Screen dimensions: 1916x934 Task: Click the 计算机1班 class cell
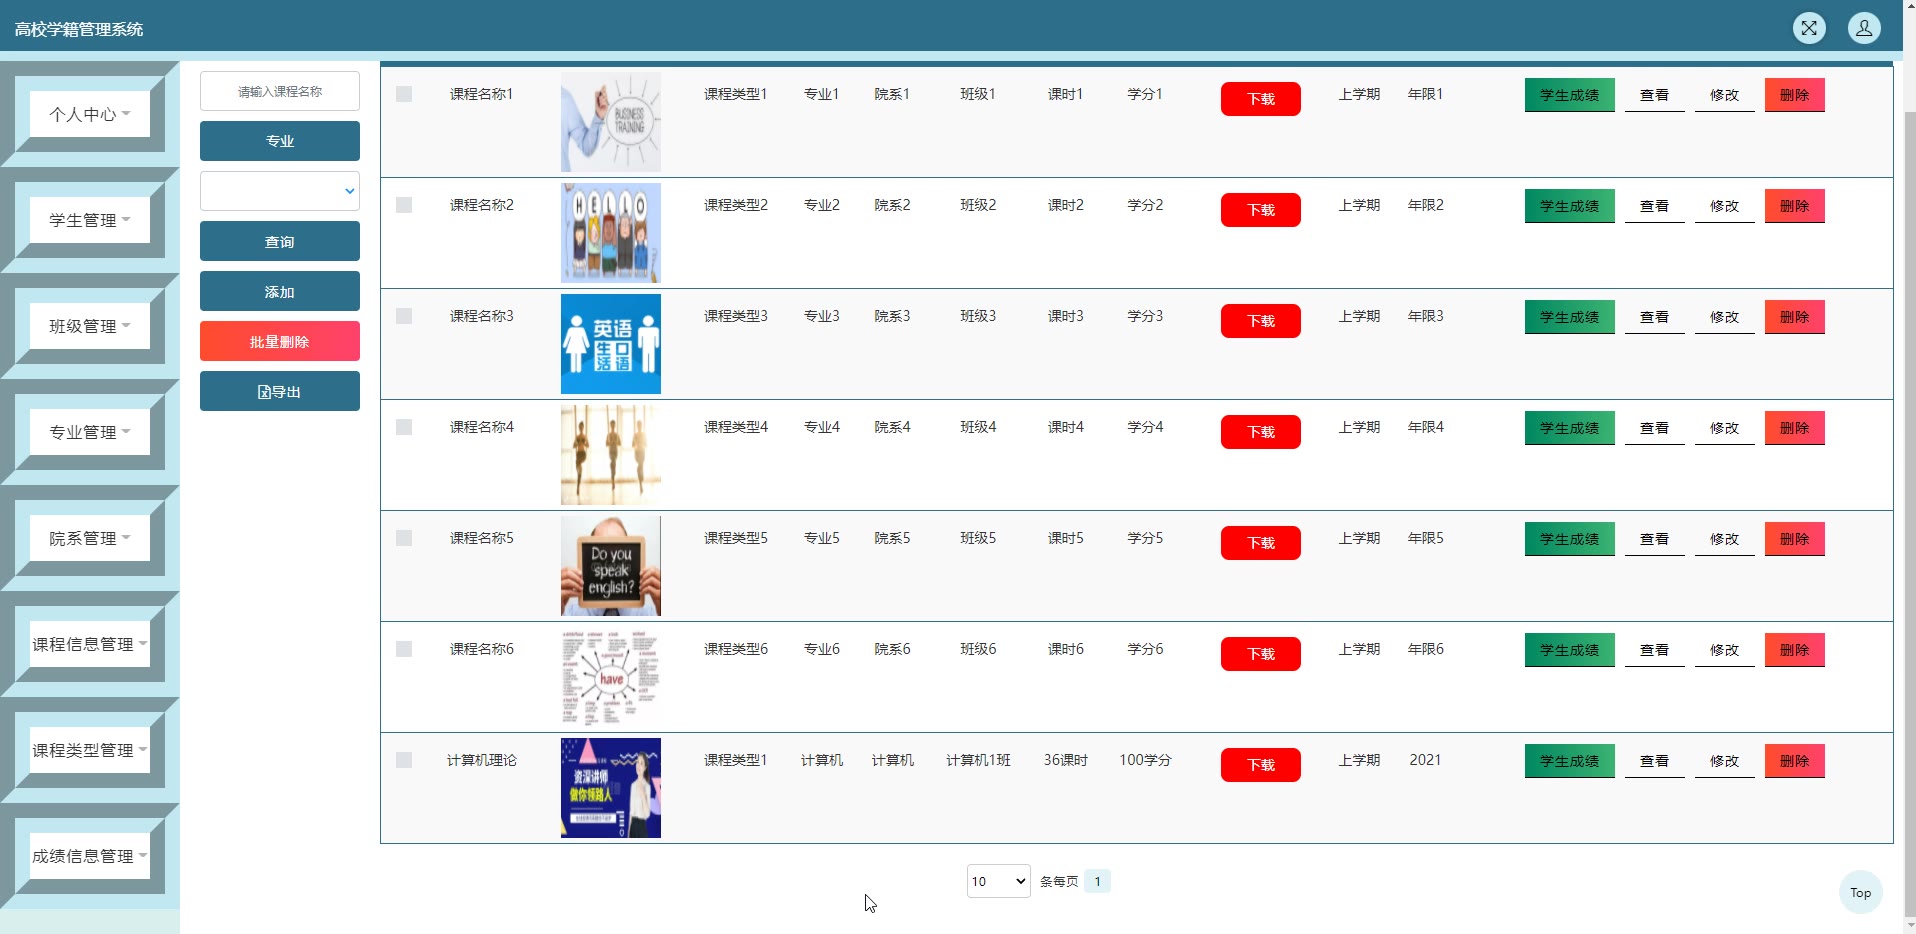(978, 760)
